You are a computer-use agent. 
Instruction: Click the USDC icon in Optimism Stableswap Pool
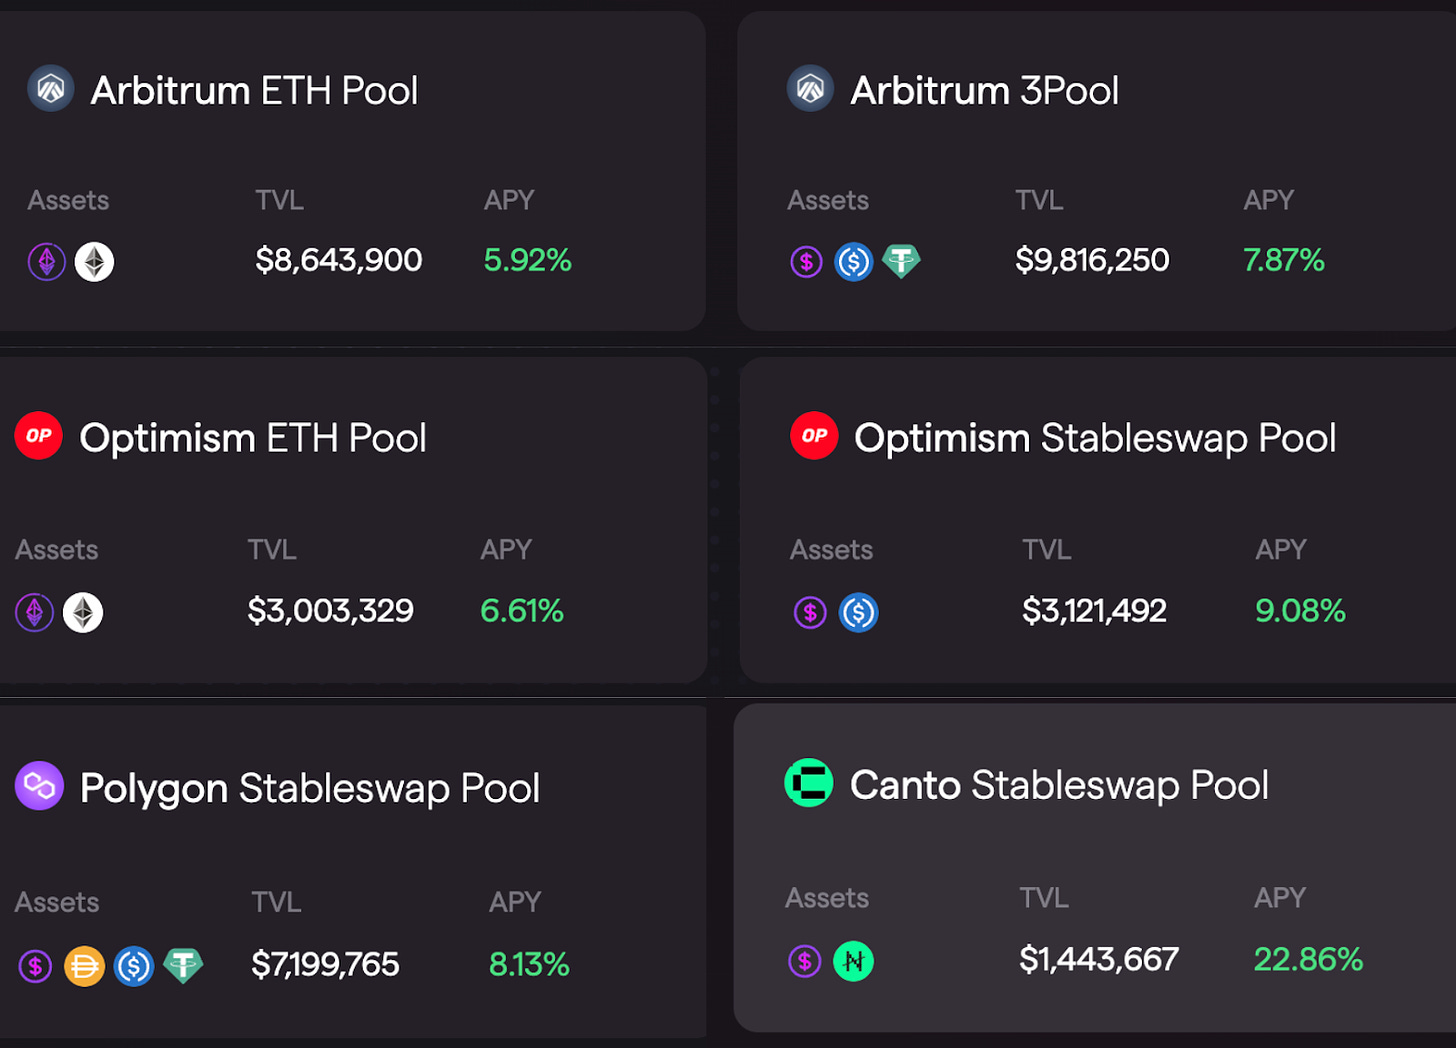point(858,612)
